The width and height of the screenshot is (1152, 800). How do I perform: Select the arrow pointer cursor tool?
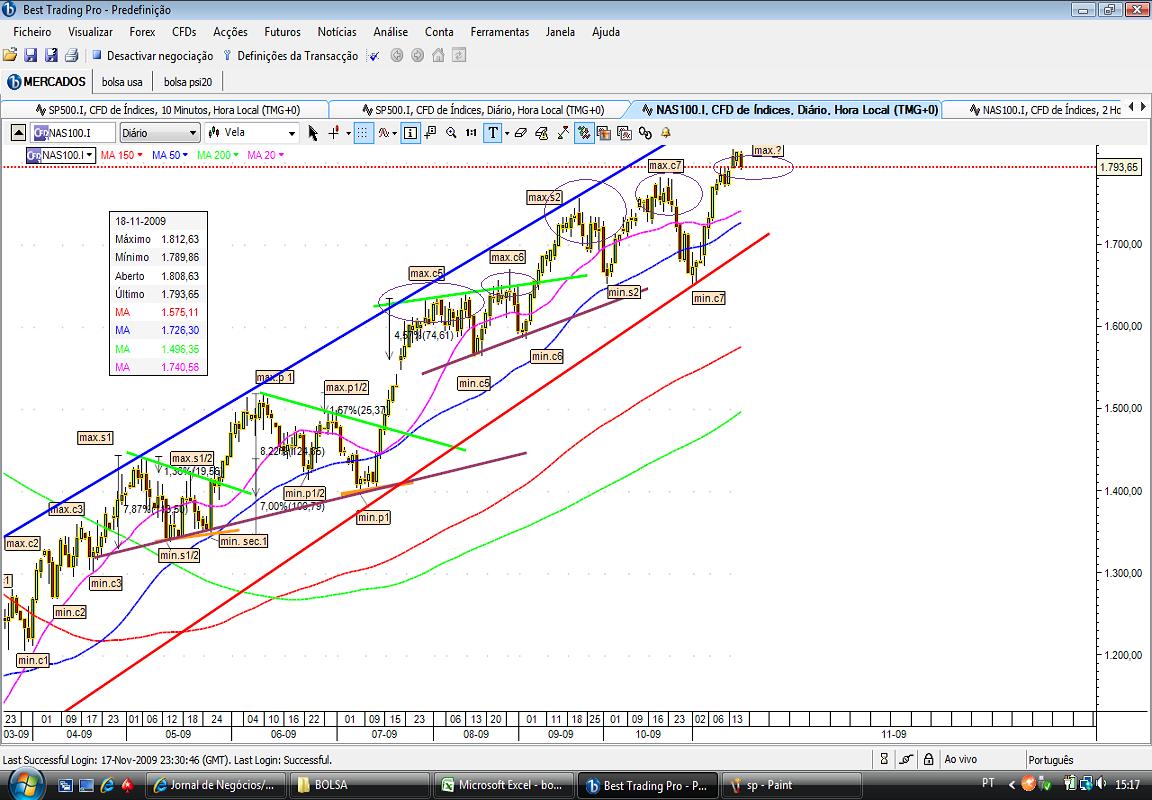pos(313,133)
